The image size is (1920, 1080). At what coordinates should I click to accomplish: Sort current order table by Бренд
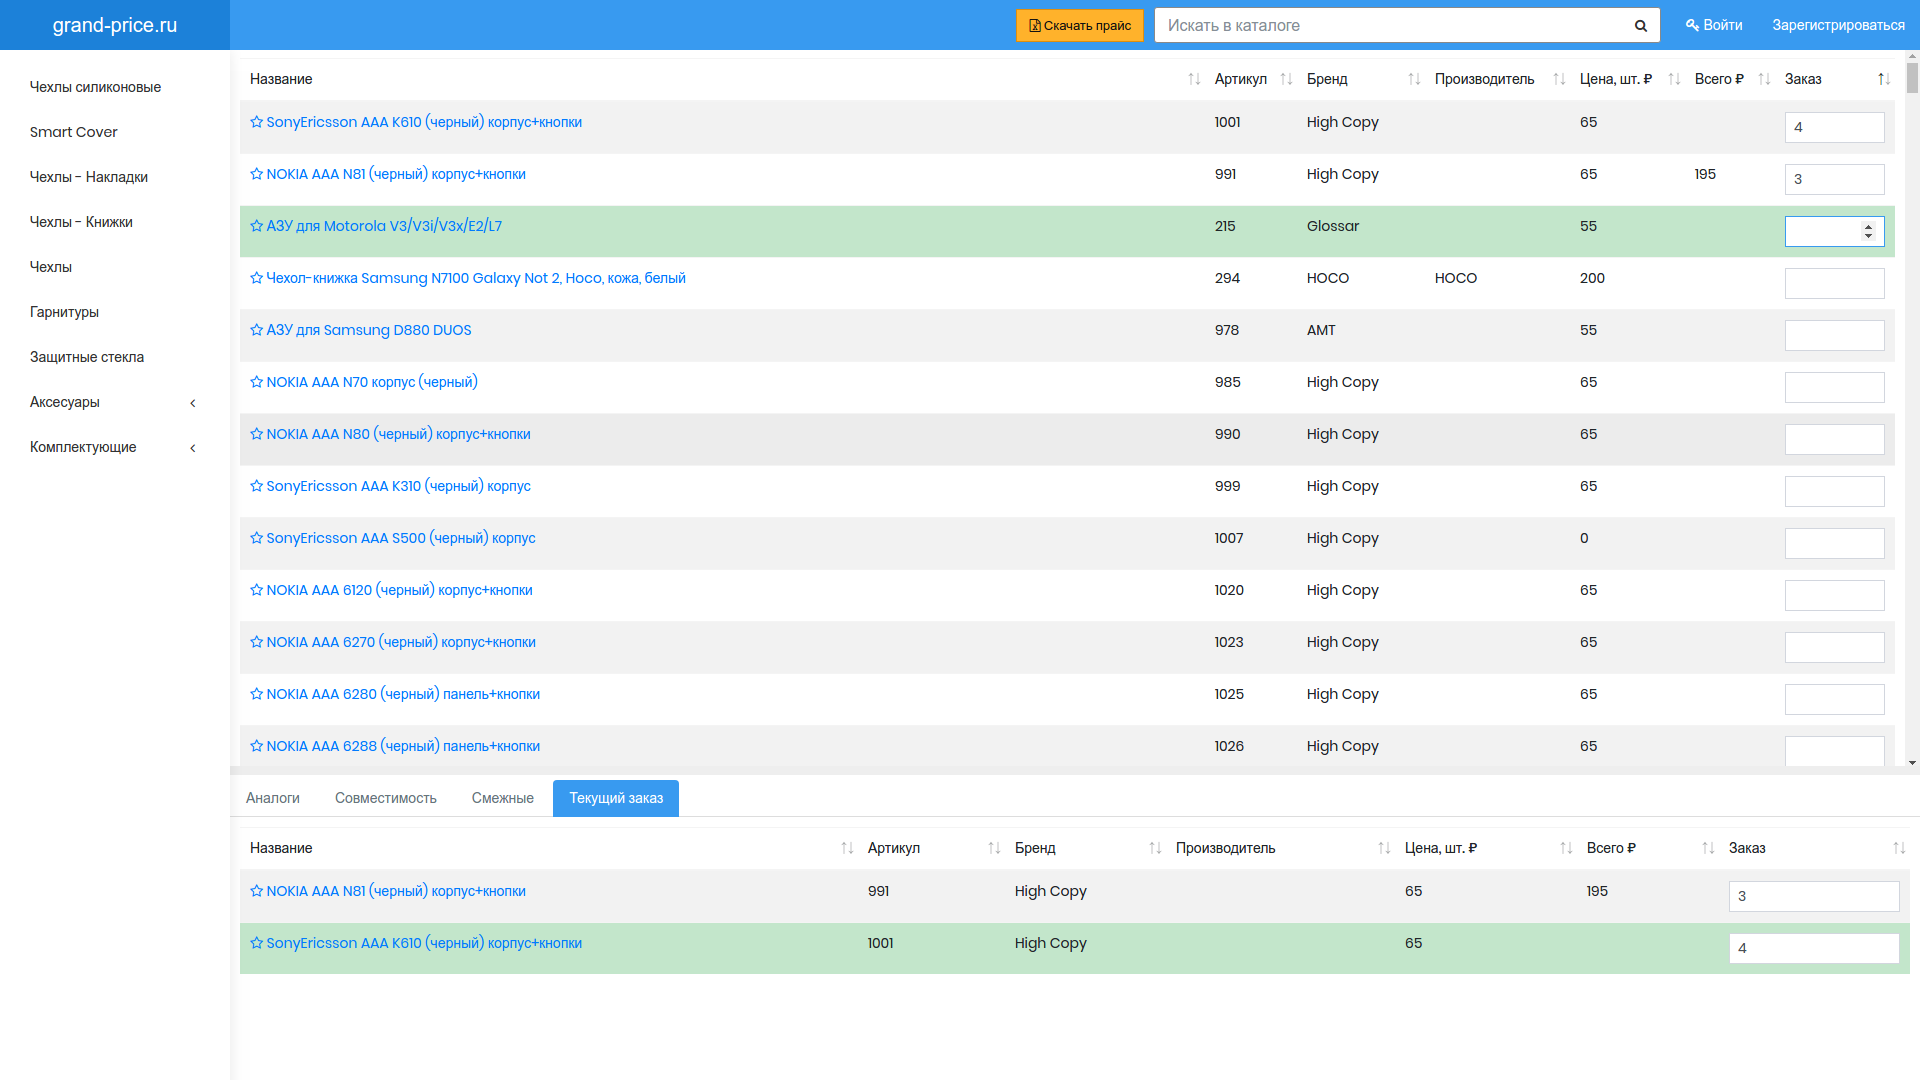coord(1155,848)
